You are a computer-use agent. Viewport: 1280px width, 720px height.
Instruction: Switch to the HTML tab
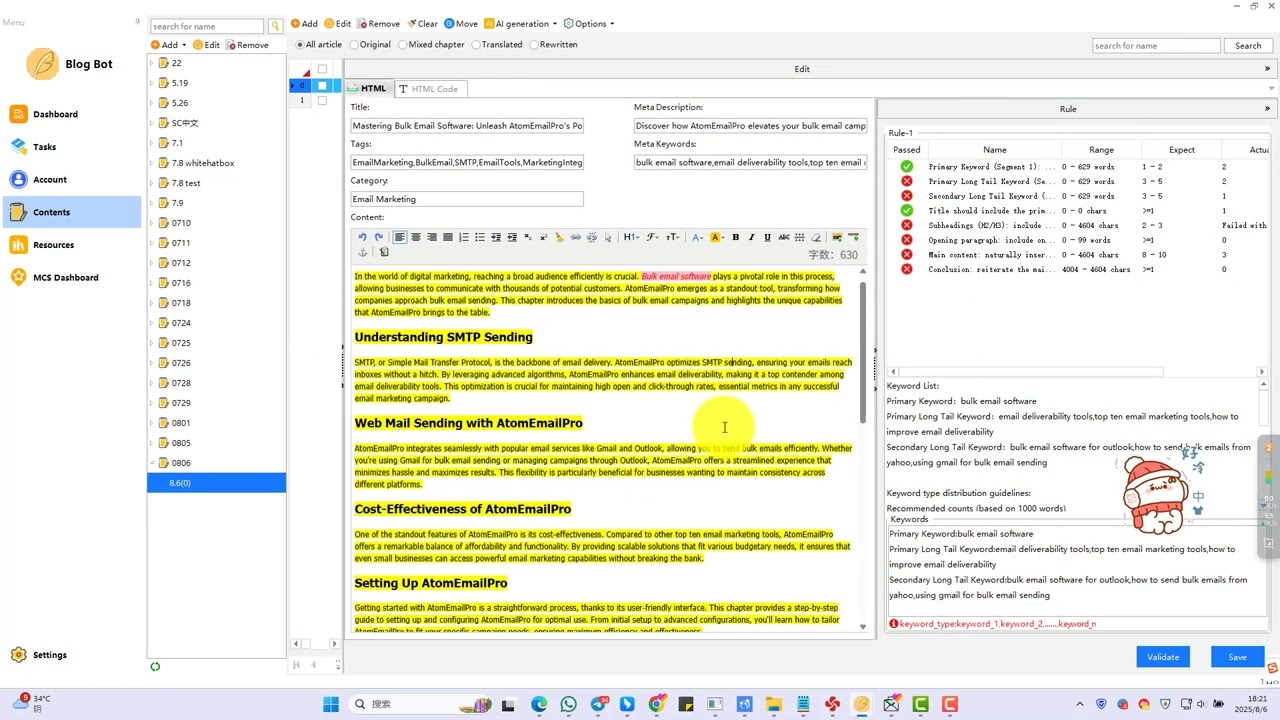pos(368,89)
